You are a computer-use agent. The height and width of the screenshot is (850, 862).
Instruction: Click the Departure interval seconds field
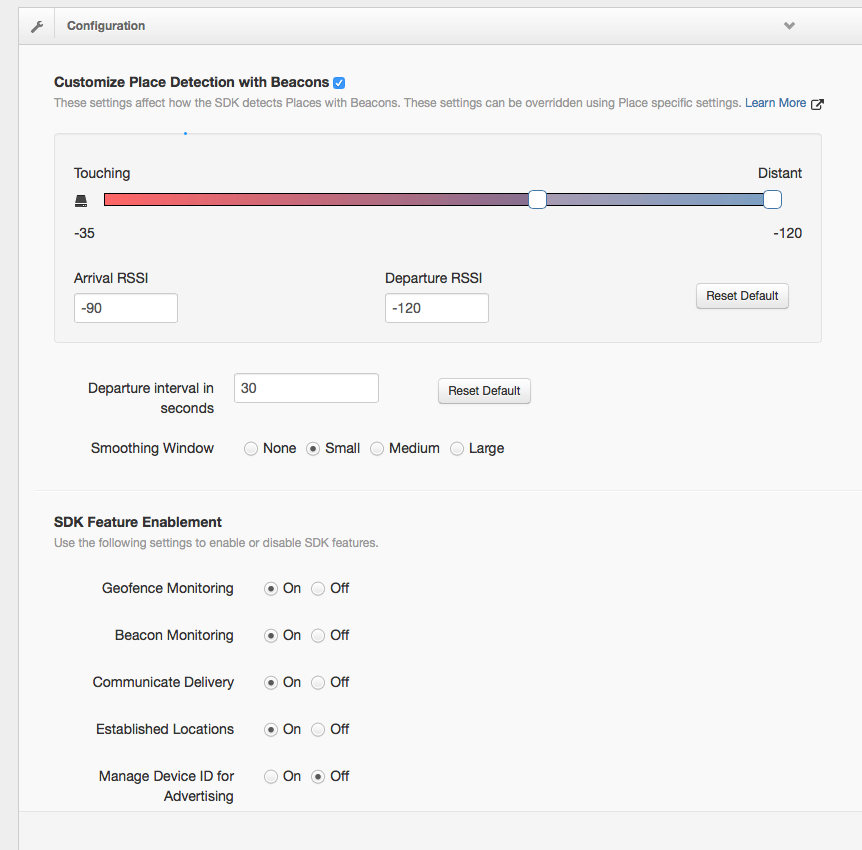tap(306, 388)
